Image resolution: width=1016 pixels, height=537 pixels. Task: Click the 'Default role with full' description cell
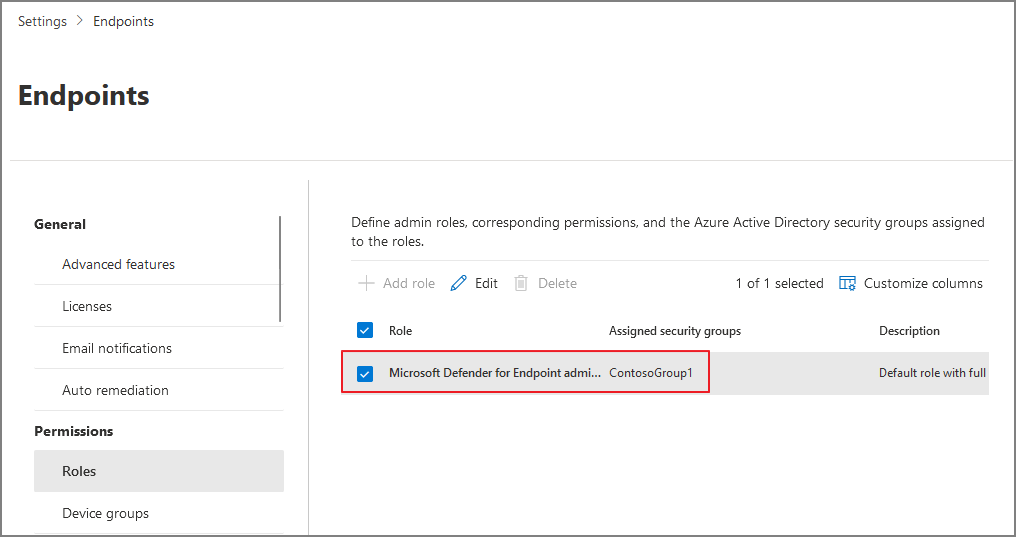[x=932, y=372]
